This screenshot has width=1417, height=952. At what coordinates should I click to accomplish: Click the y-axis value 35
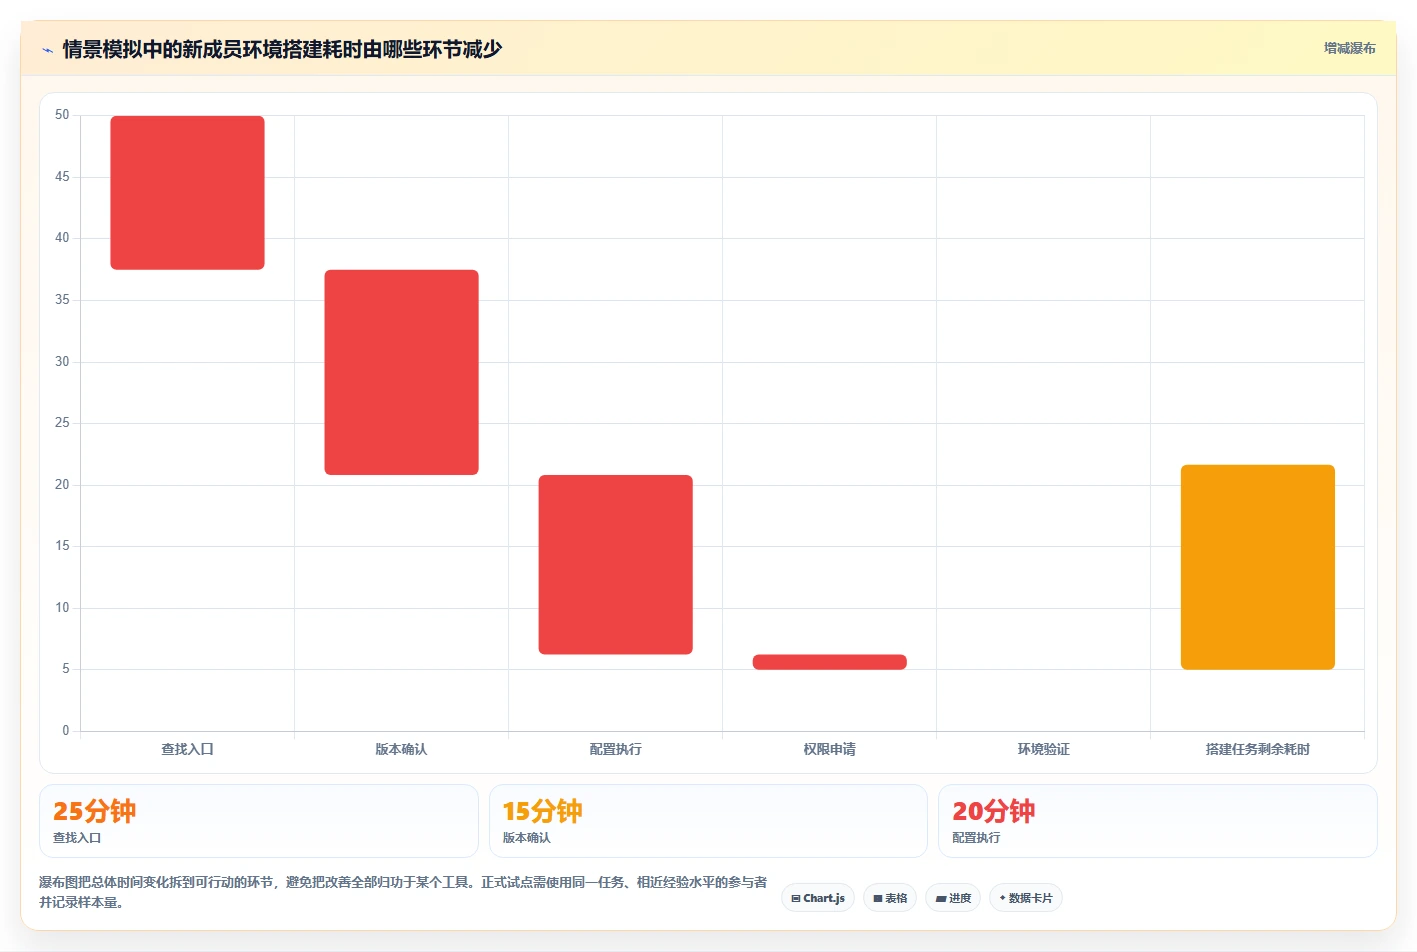pyautogui.click(x=62, y=300)
